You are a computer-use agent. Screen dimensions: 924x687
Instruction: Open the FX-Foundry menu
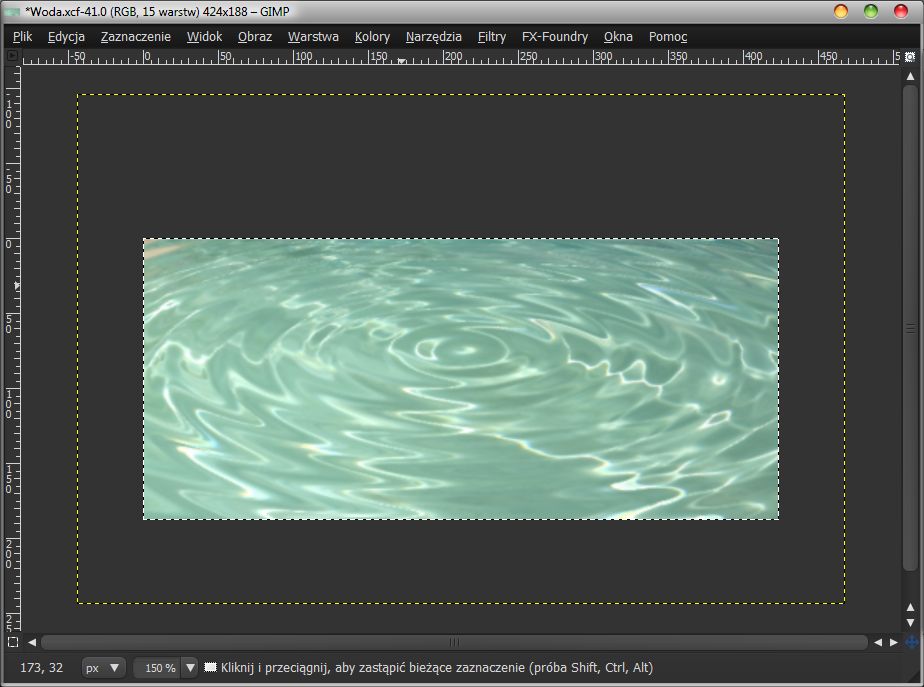[554, 37]
